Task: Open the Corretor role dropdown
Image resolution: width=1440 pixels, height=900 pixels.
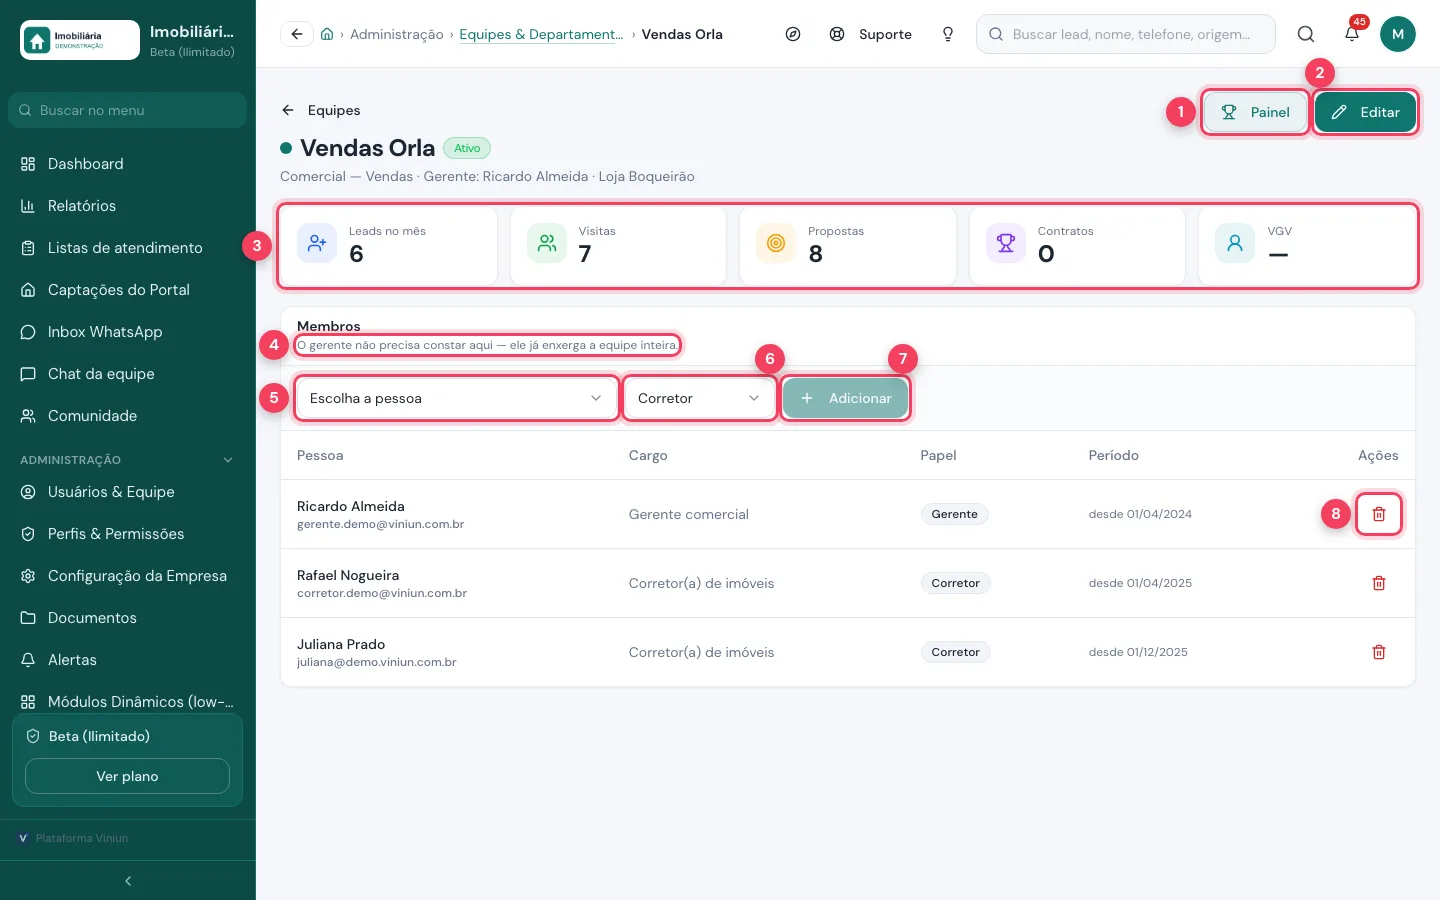Action: tap(700, 398)
